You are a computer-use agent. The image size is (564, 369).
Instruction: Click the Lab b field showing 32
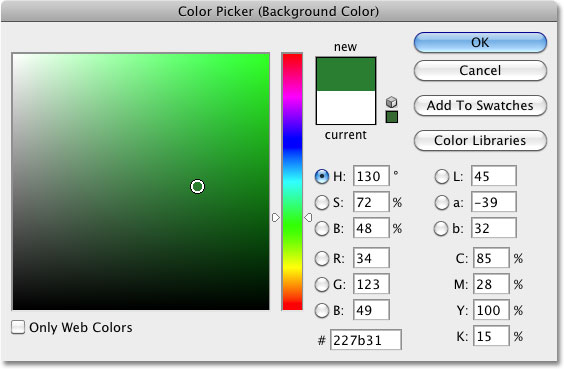(494, 228)
